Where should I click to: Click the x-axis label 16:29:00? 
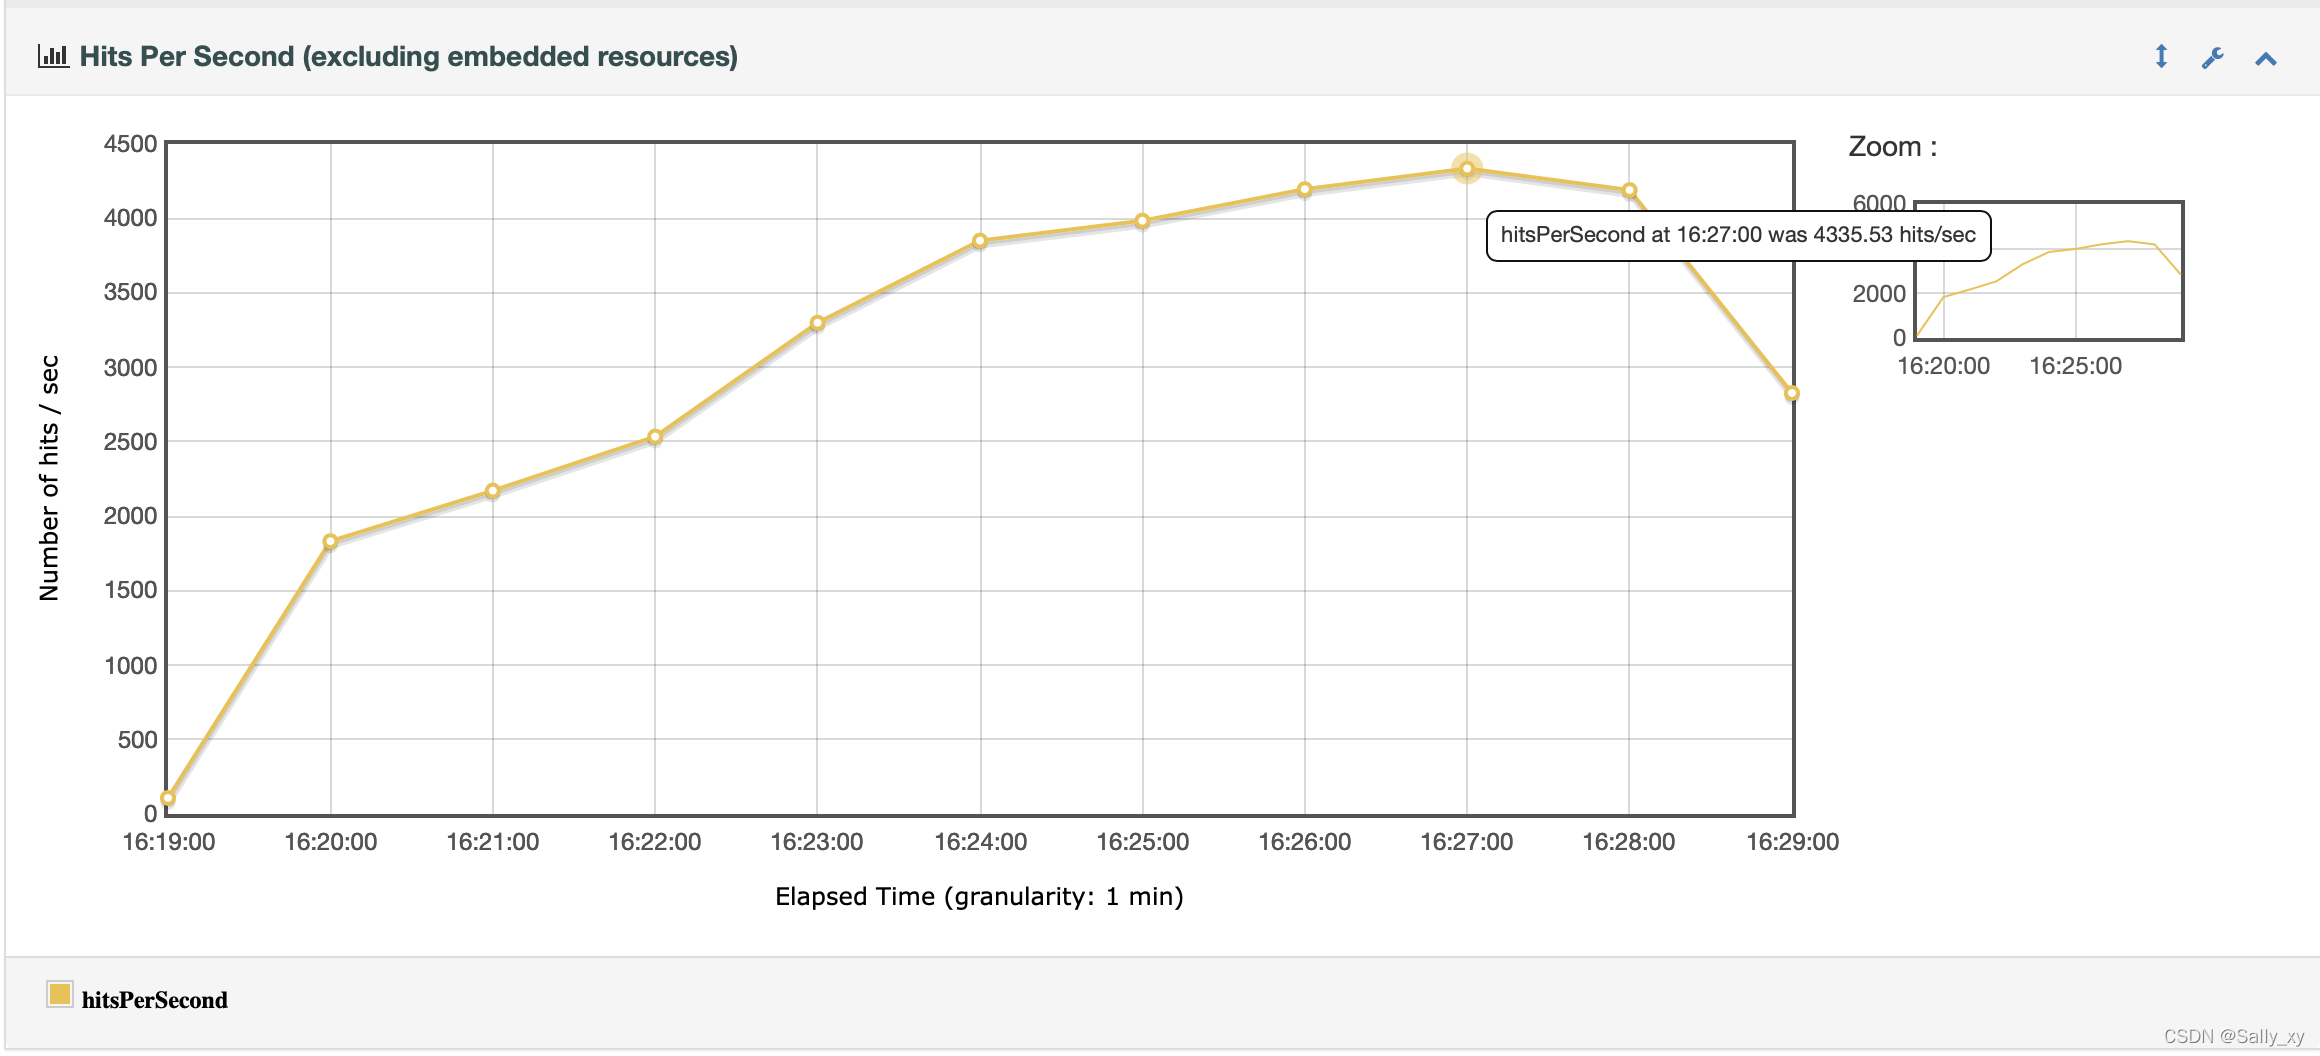[x=1793, y=842]
